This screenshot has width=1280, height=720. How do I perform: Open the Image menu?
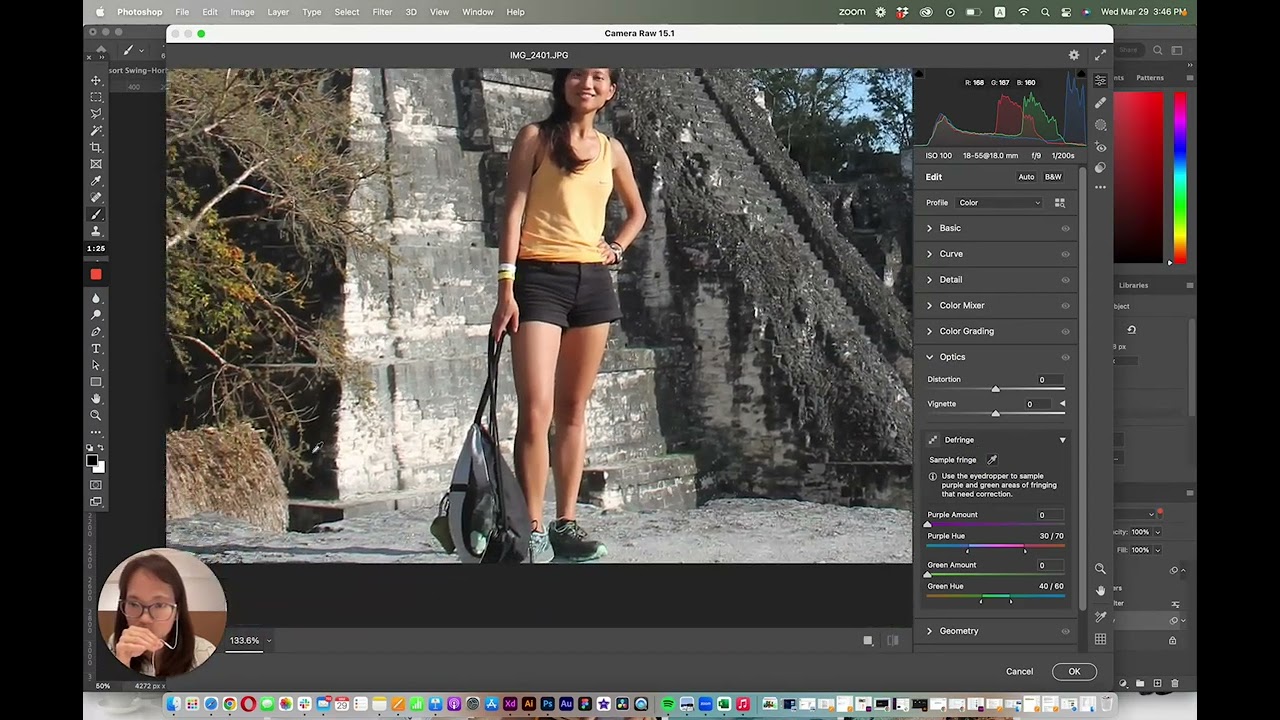click(x=242, y=12)
